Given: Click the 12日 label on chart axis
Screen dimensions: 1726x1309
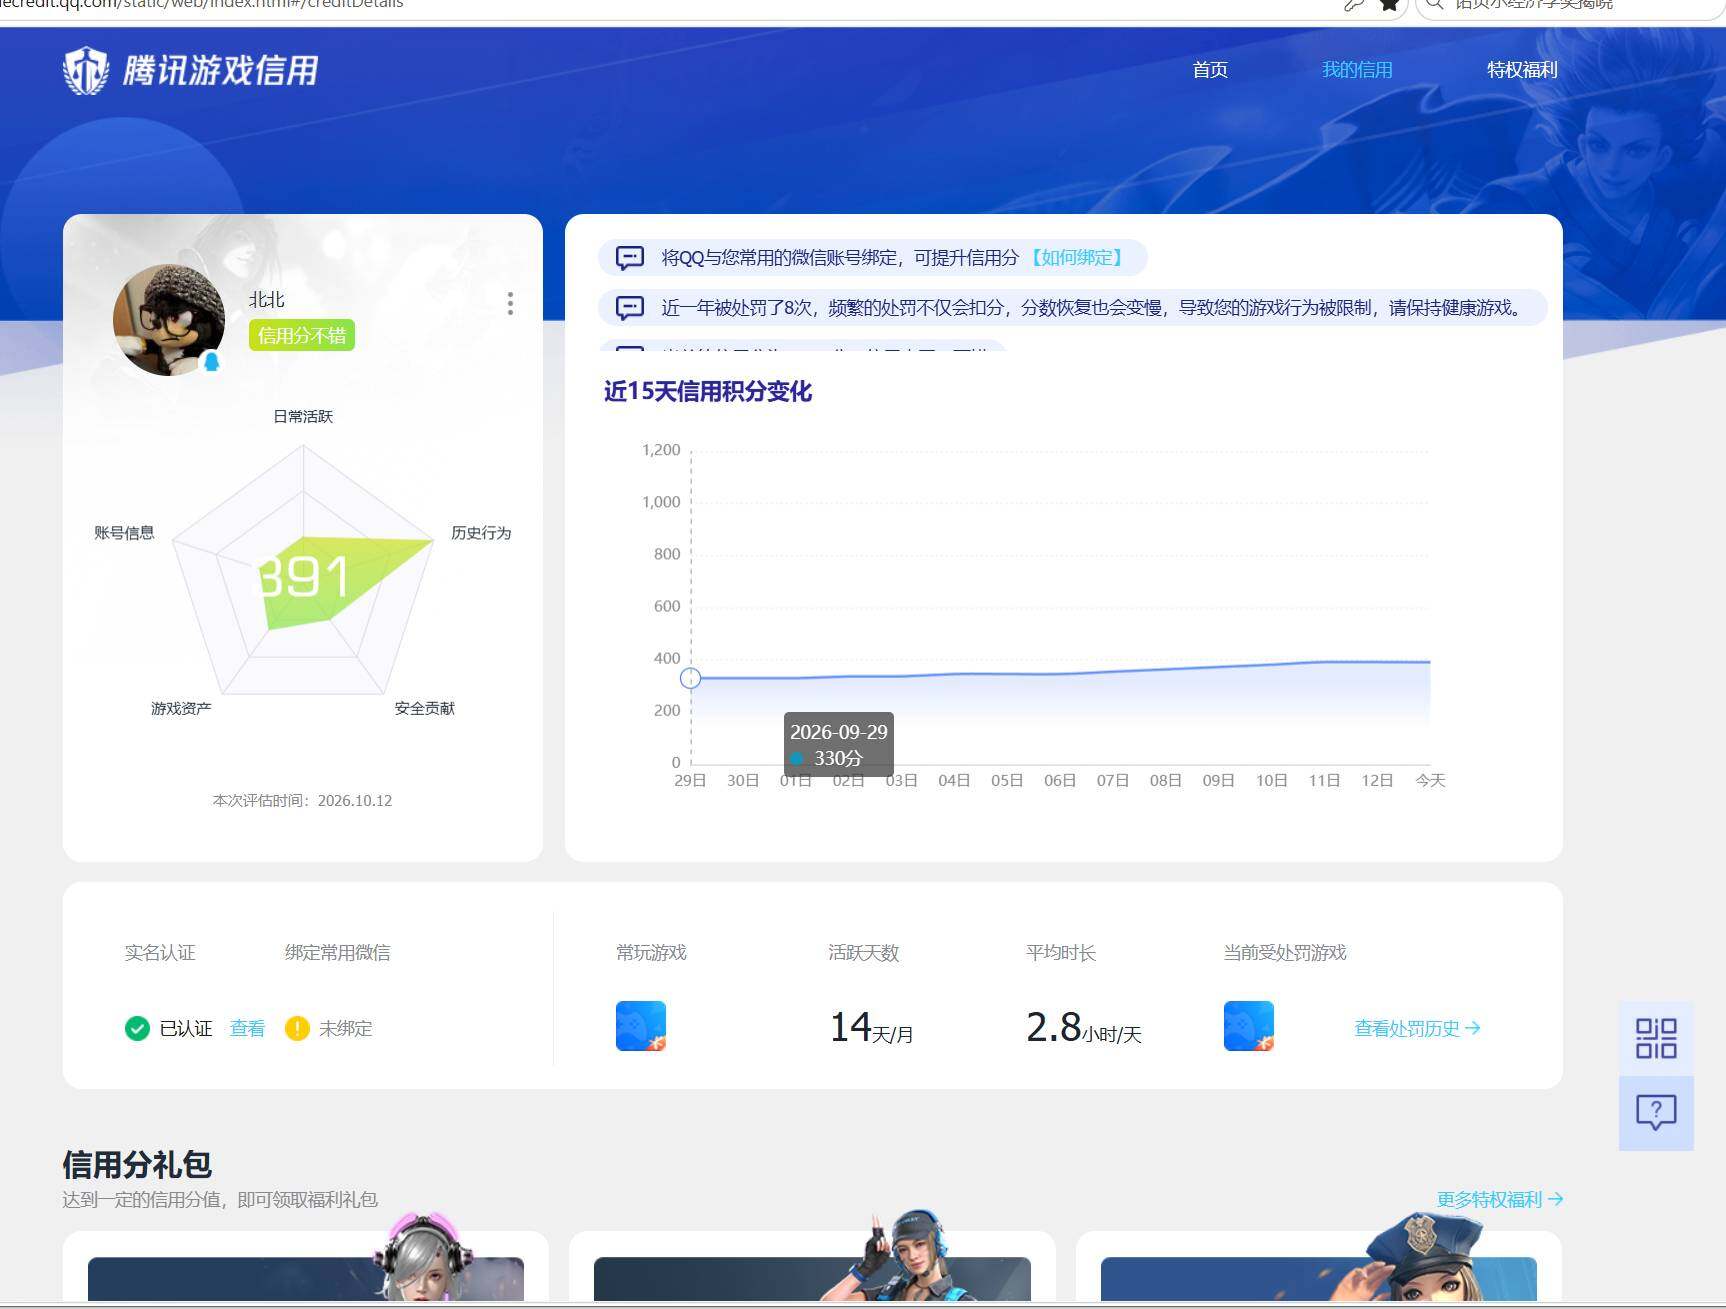Looking at the screenshot, I should 1377,780.
